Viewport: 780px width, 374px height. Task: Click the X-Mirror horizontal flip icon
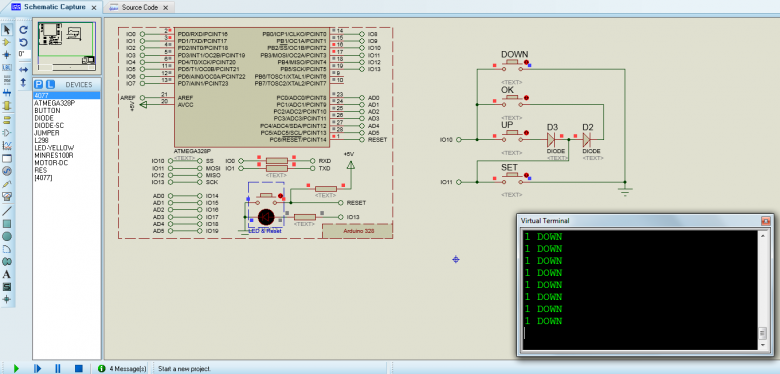pos(23,69)
